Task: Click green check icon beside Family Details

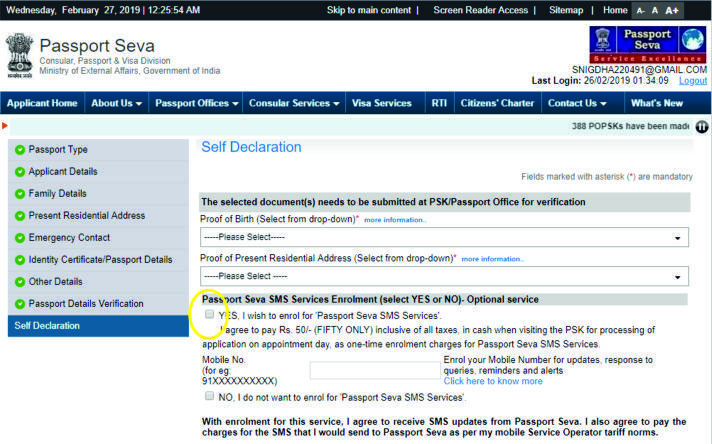Action: 20,194
